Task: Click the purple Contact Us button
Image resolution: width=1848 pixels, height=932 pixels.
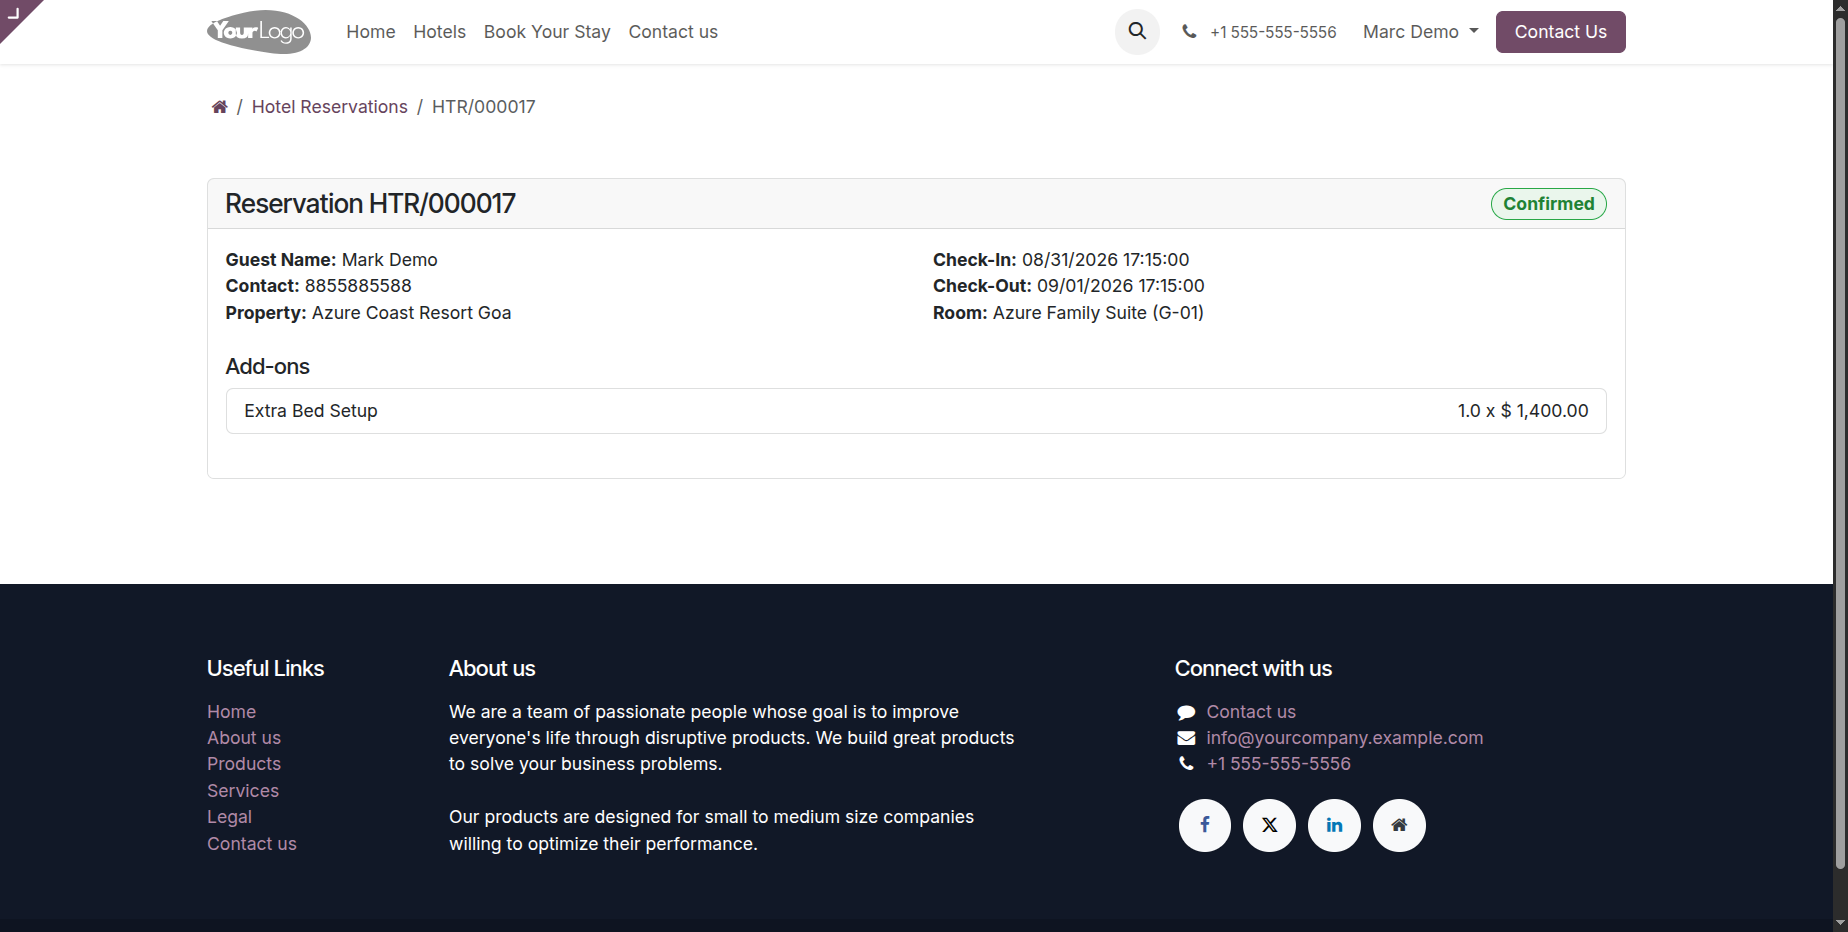Action: [1560, 32]
